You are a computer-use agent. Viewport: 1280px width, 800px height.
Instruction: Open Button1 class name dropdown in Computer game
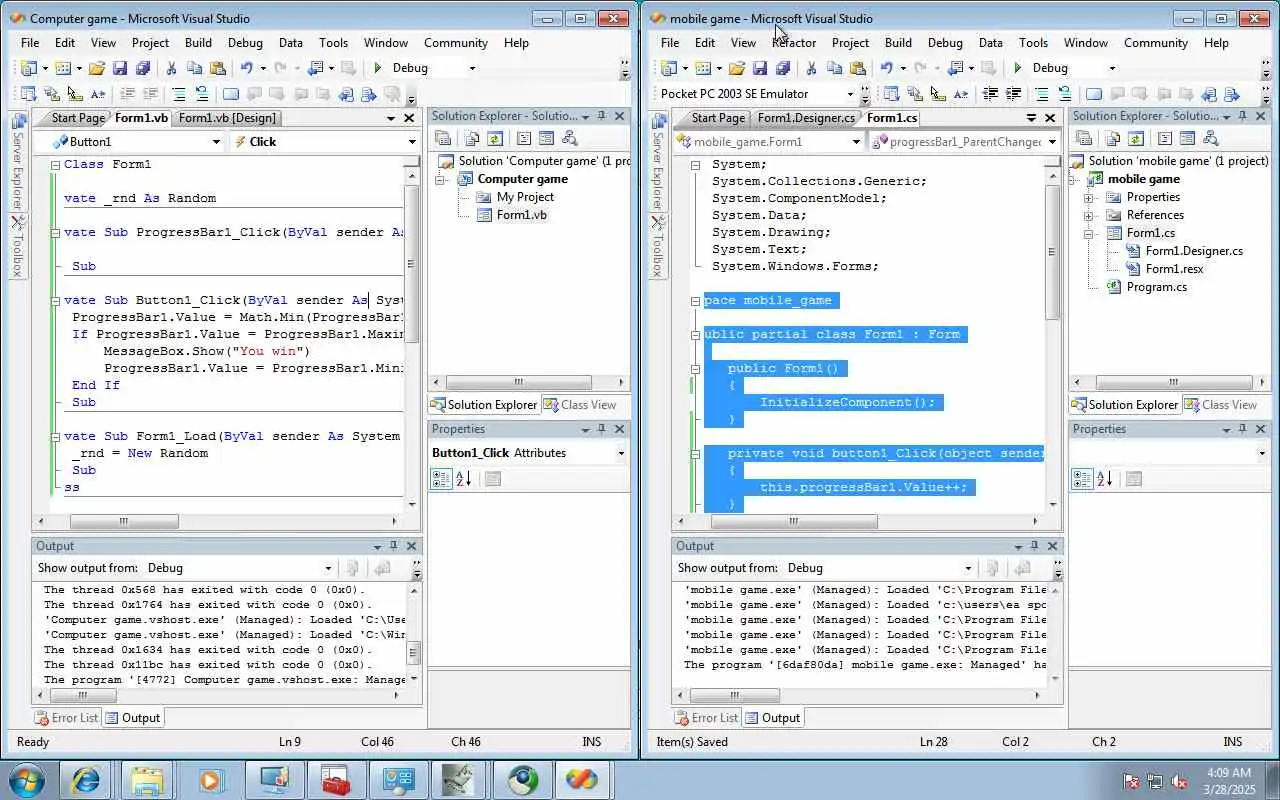[216, 142]
